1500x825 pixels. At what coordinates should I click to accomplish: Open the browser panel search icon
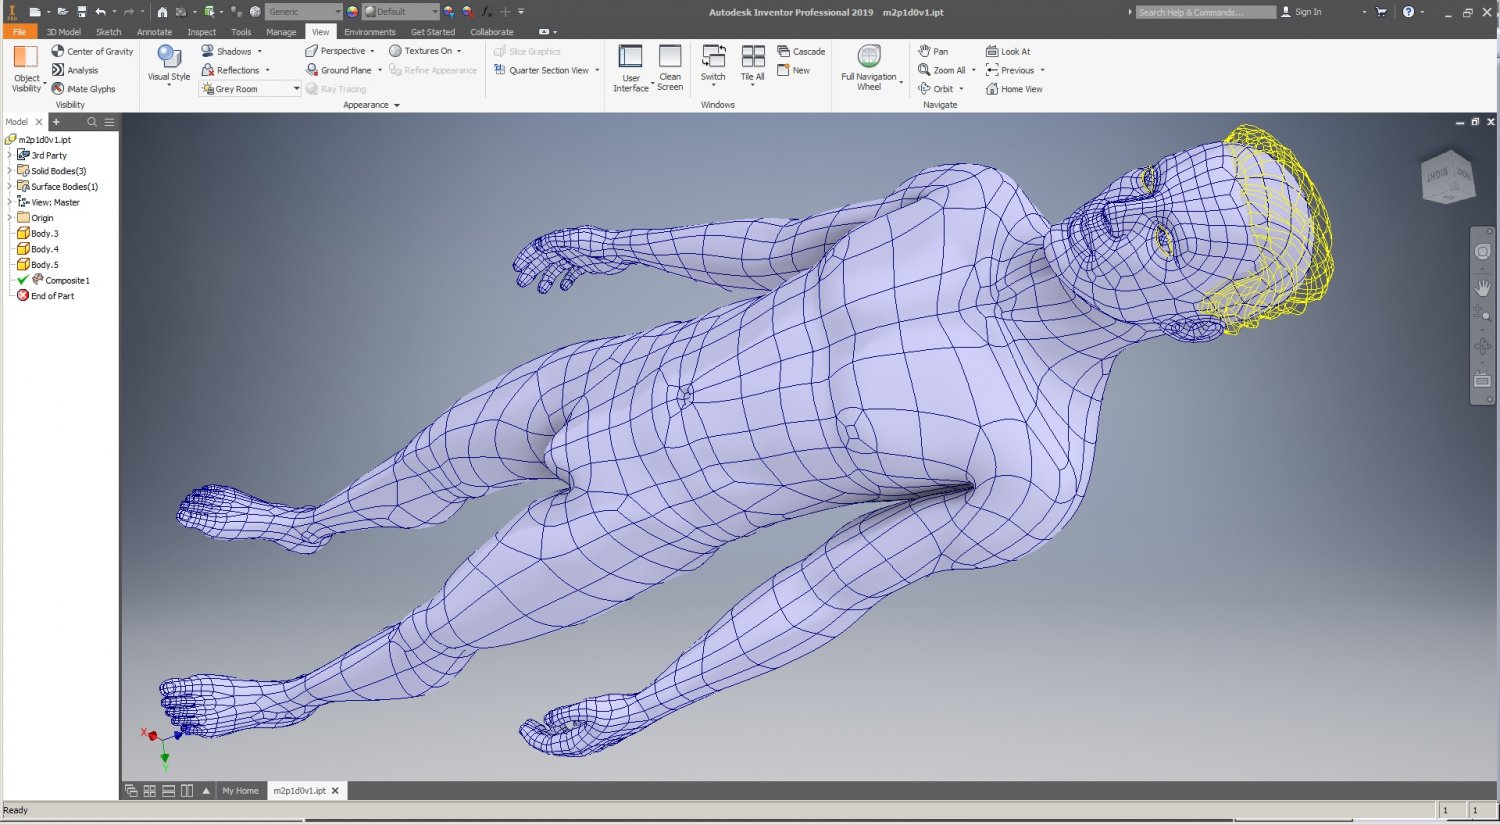tap(92, 122)
